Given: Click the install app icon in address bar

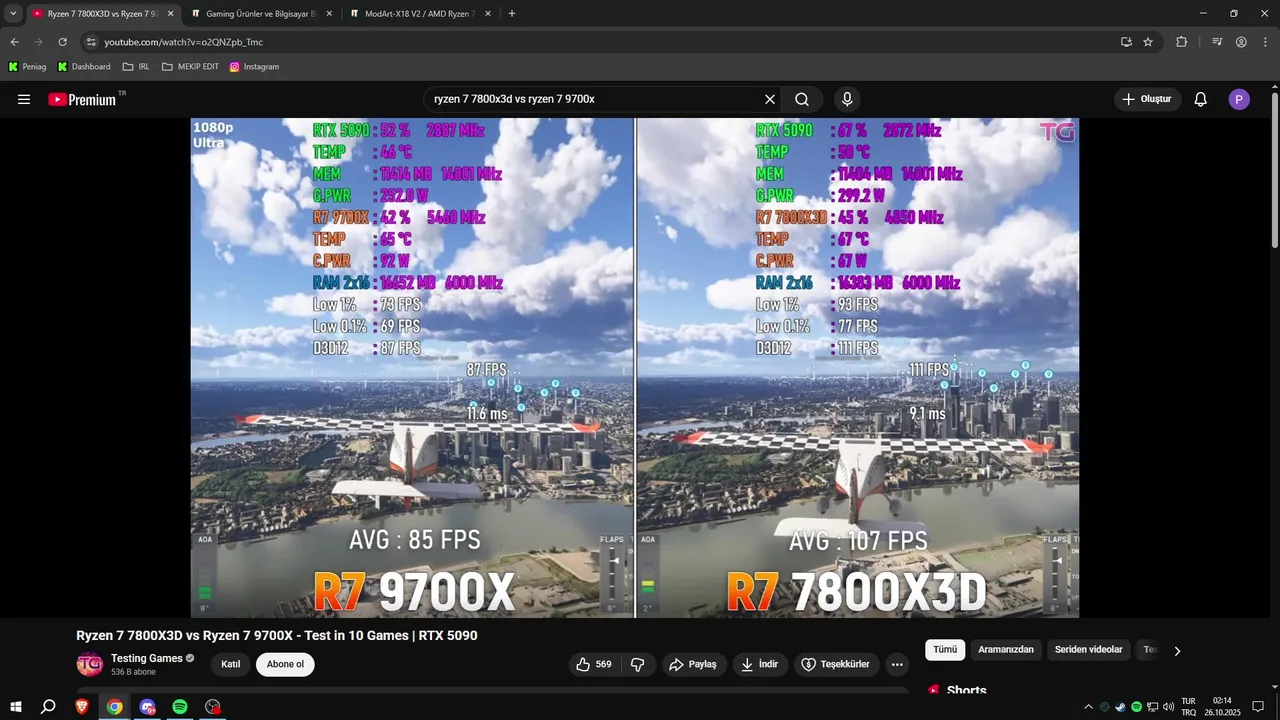Looking at the screenshot, I should 1126,42.
